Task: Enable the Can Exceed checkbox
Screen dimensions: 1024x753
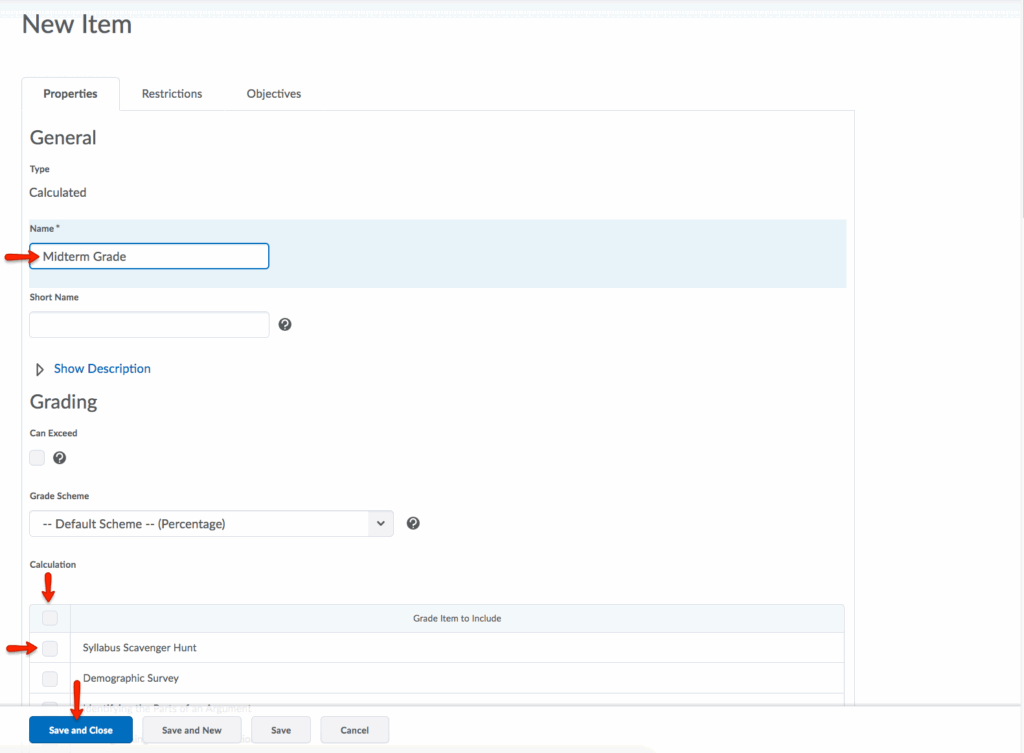Action: point(37,458)
